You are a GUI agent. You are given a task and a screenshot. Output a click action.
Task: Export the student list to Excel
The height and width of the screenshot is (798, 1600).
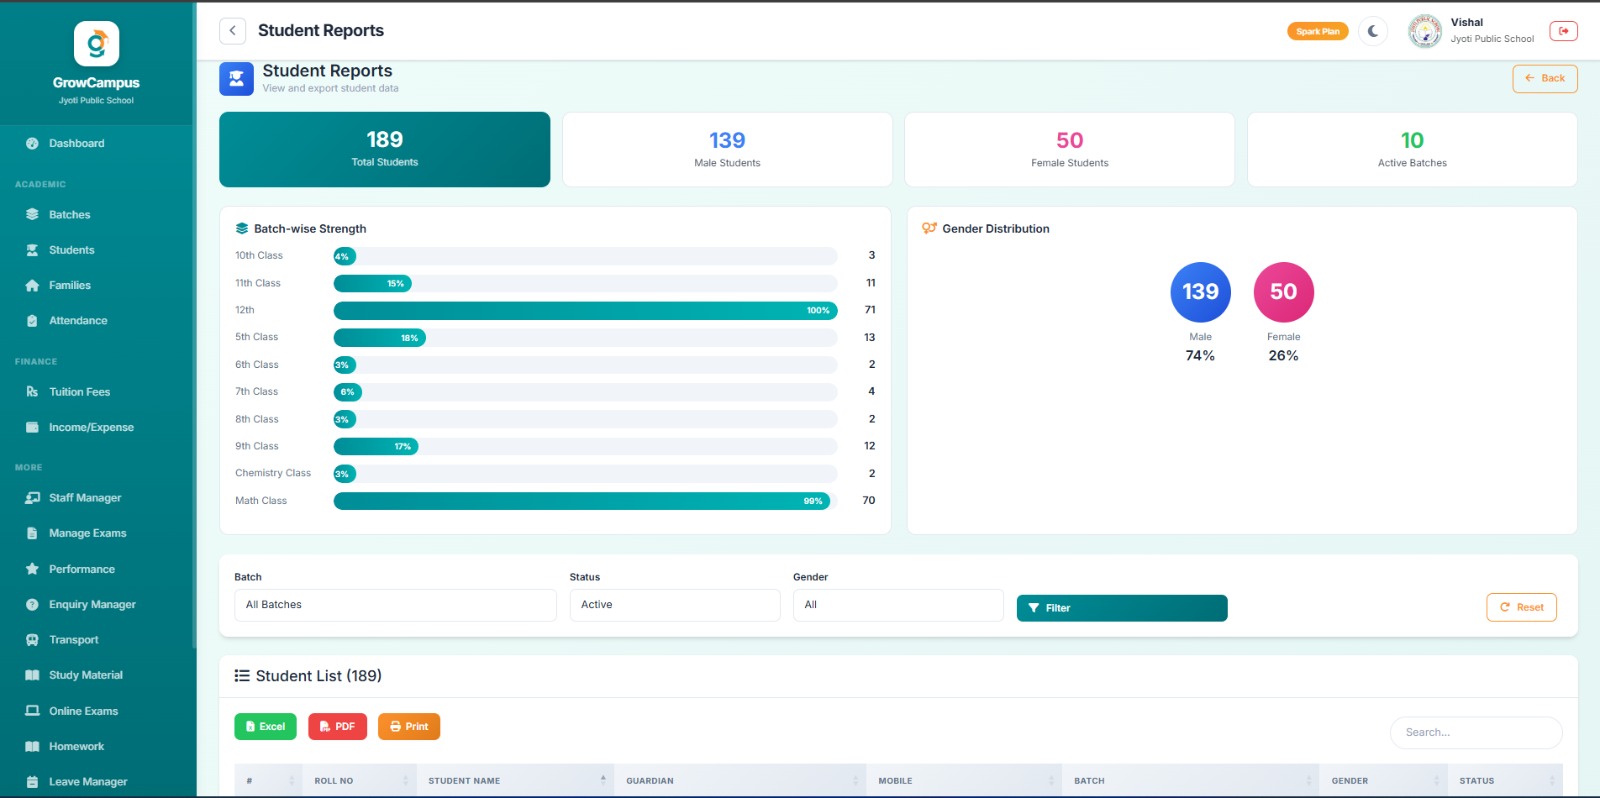coord(265,727)
